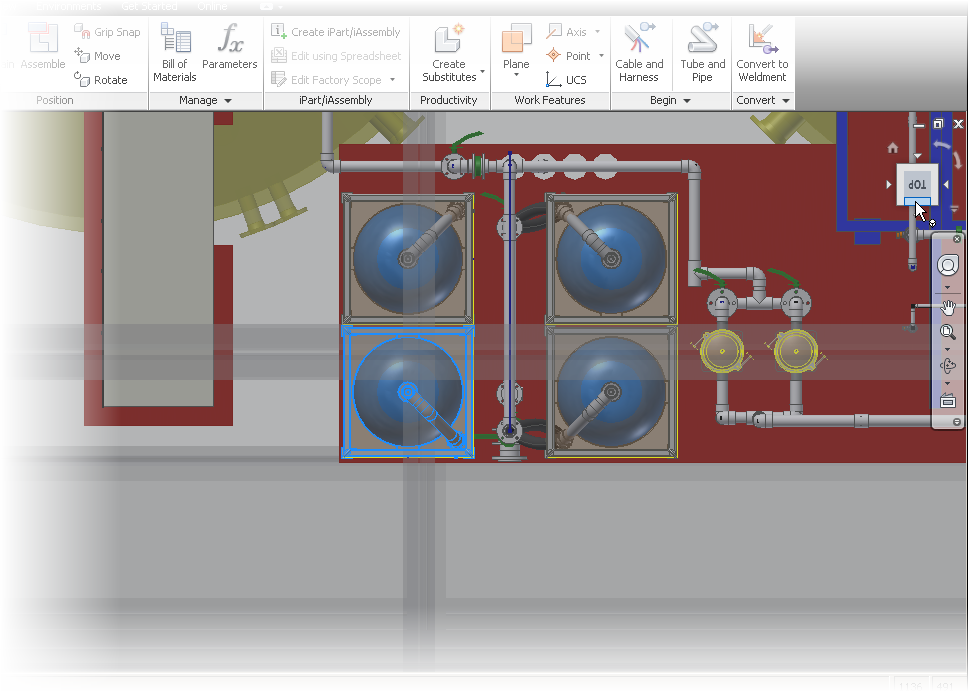
Task: Select the Create Substitutes tool
Action: [x=449, y=53]
